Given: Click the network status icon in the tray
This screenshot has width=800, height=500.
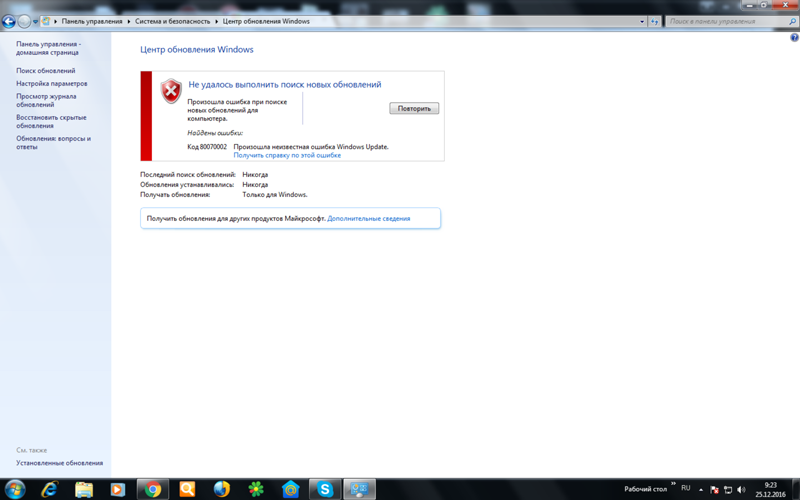Looking at the screenshot, I should click(x=728, y=490).
